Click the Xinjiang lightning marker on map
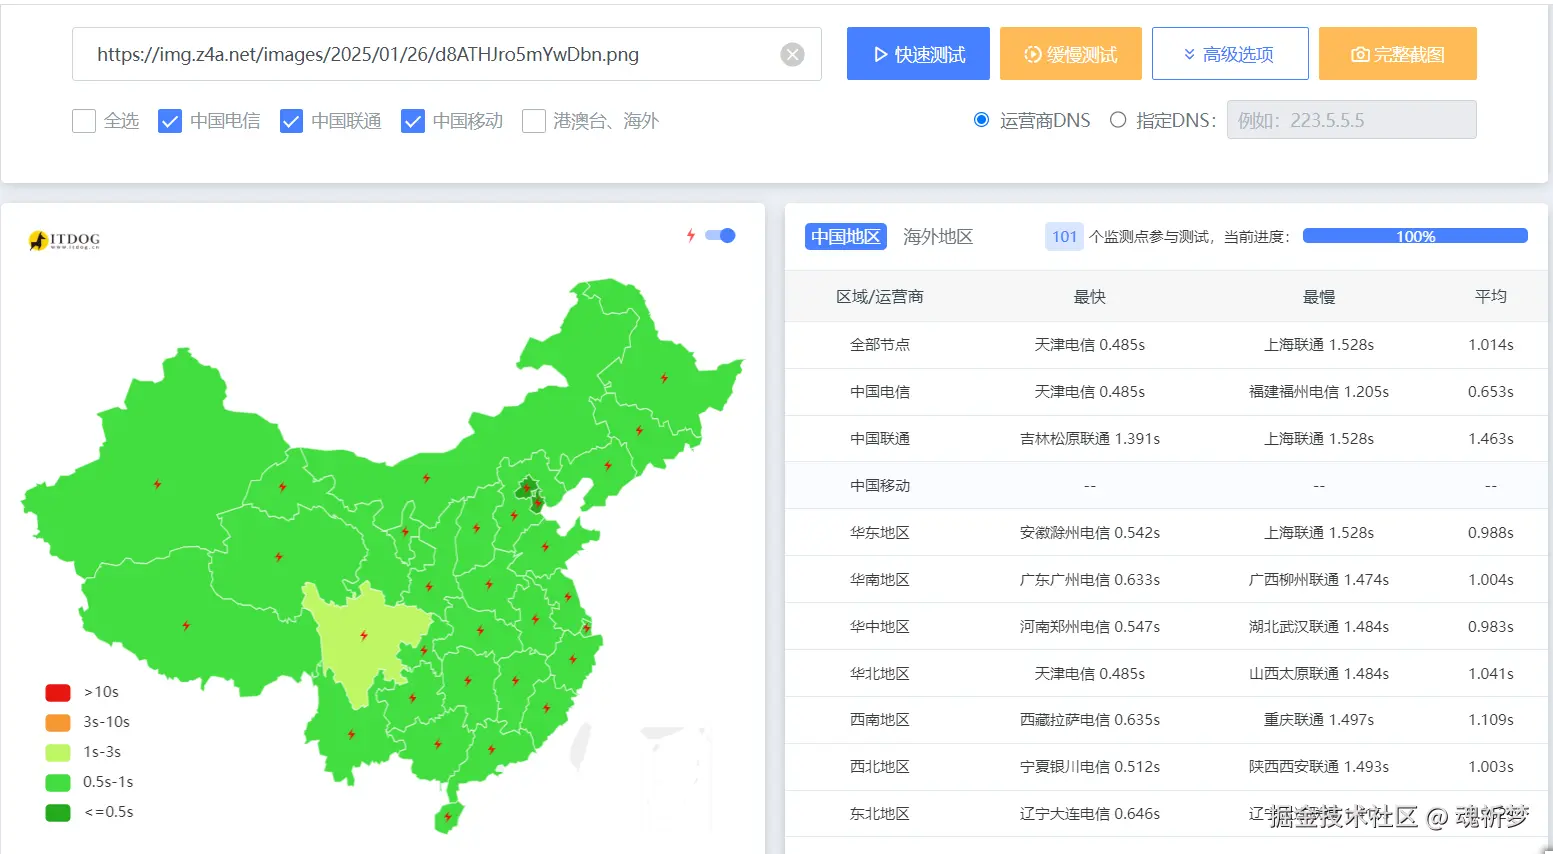Viewport: 1553px width, 854px height. tap(157, 484)
